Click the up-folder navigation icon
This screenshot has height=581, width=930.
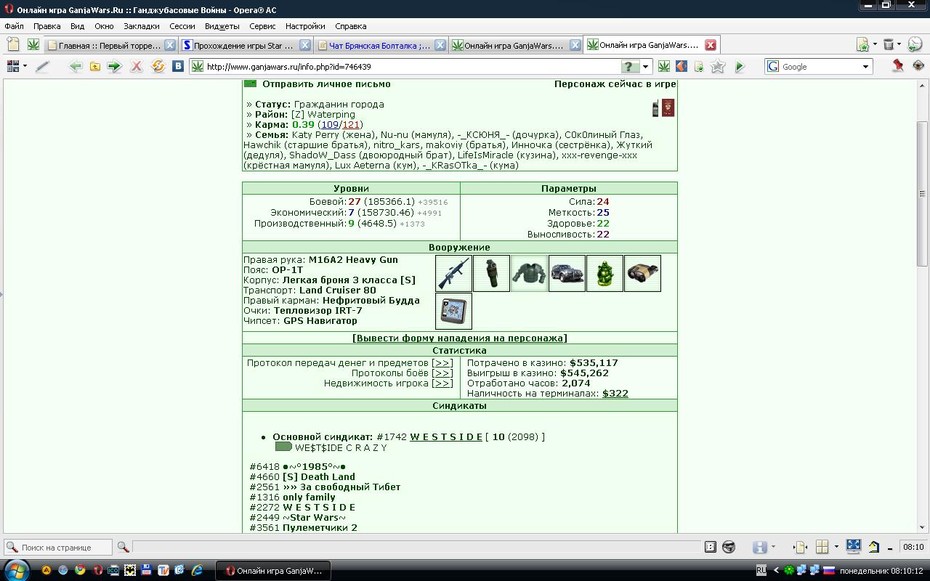(x=95, y=66)
